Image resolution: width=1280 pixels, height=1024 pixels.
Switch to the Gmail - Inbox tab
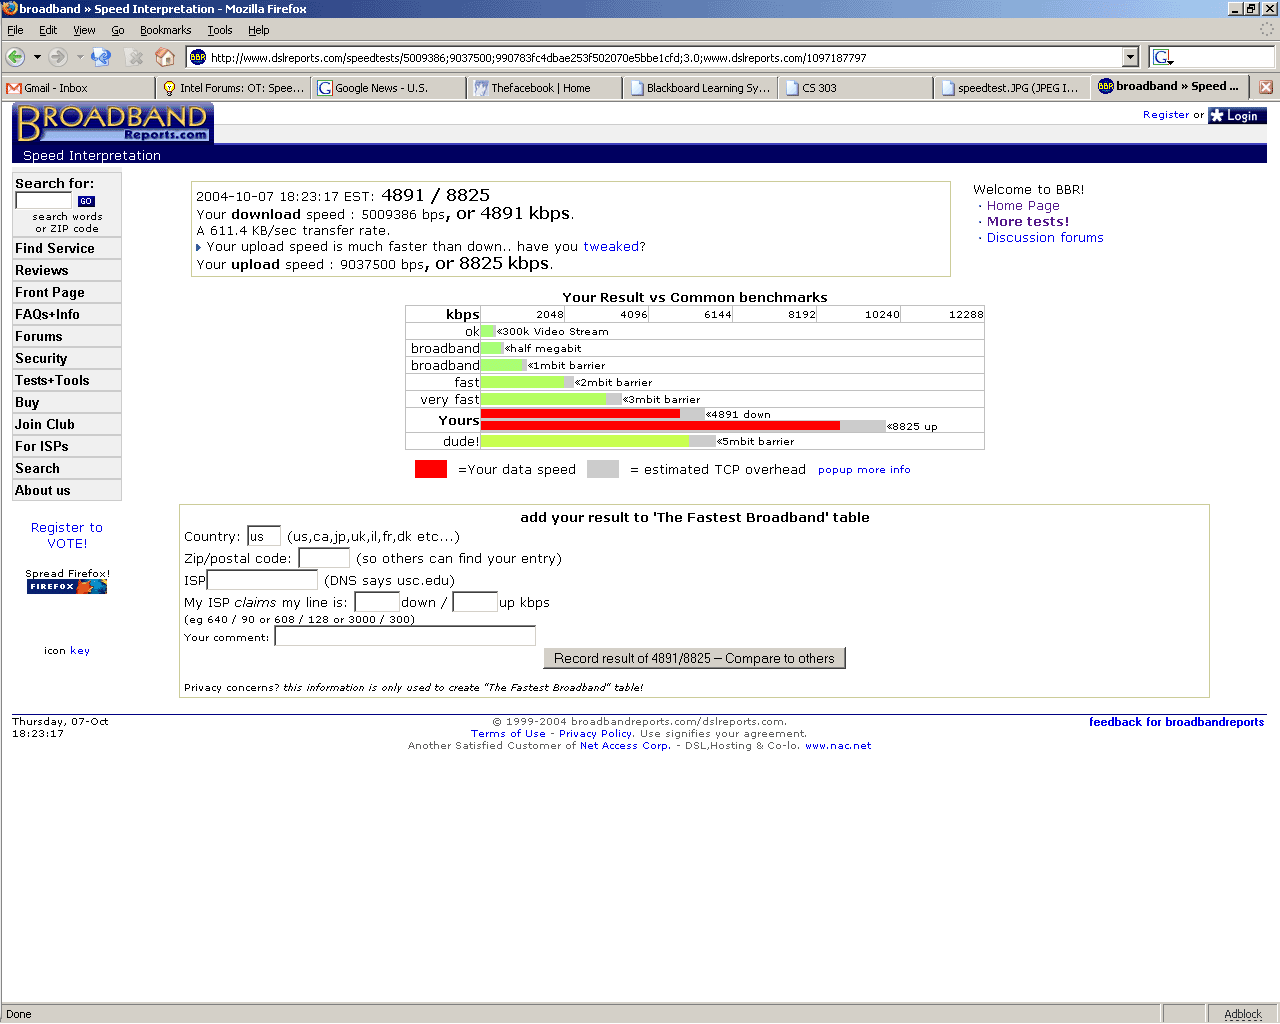click(78, 88)
